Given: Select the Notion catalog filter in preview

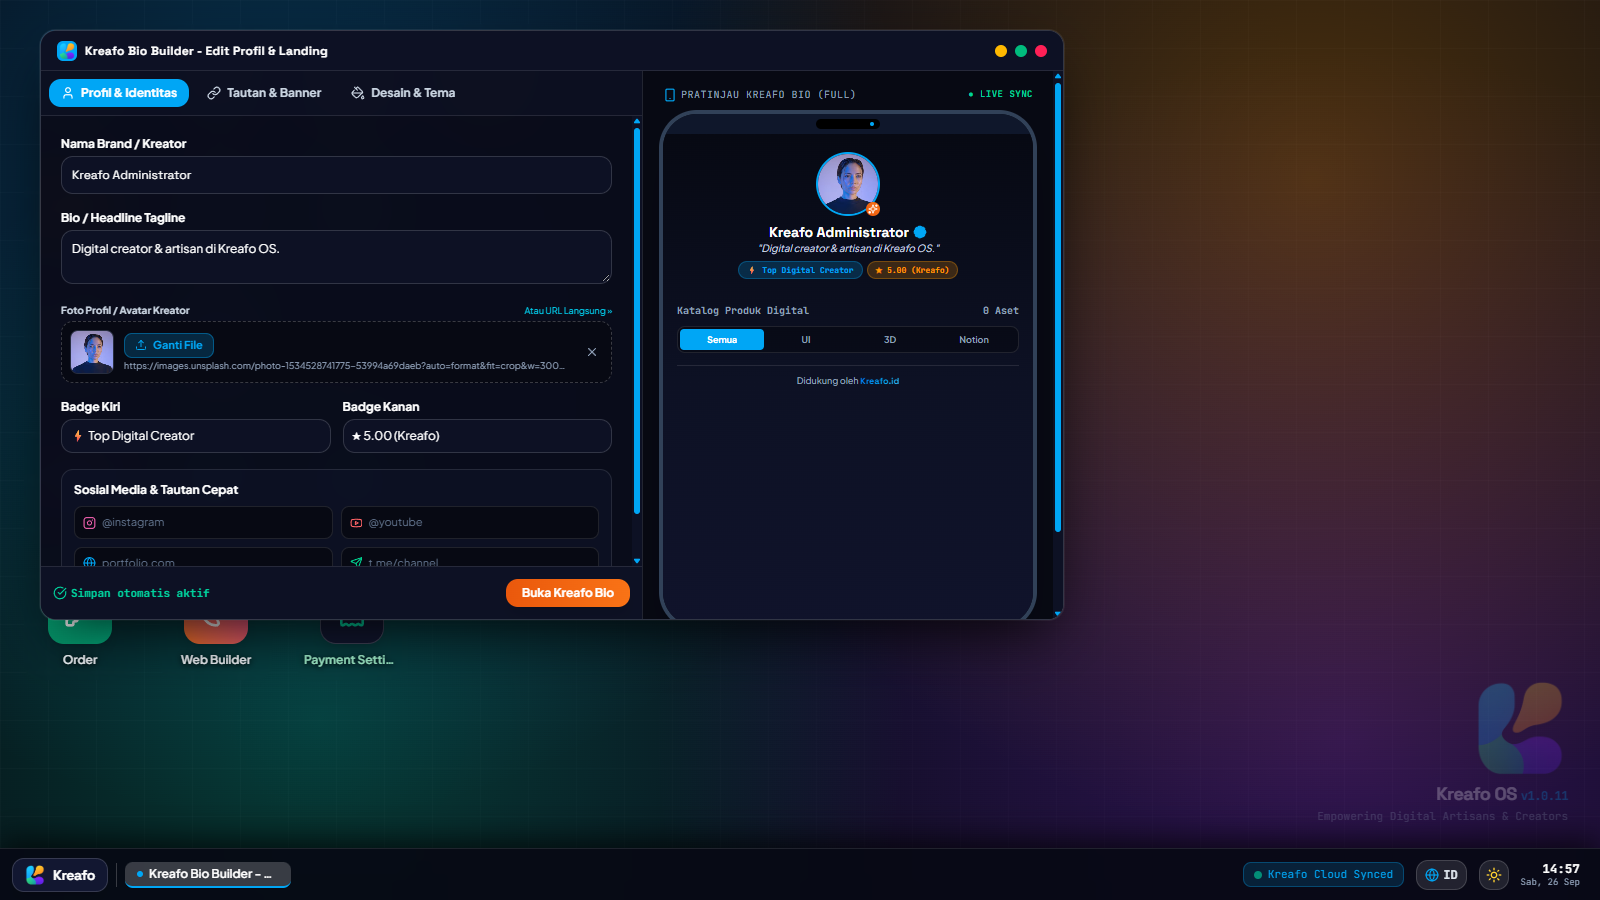Looking at the screenshot, I should tap(974, 340).
